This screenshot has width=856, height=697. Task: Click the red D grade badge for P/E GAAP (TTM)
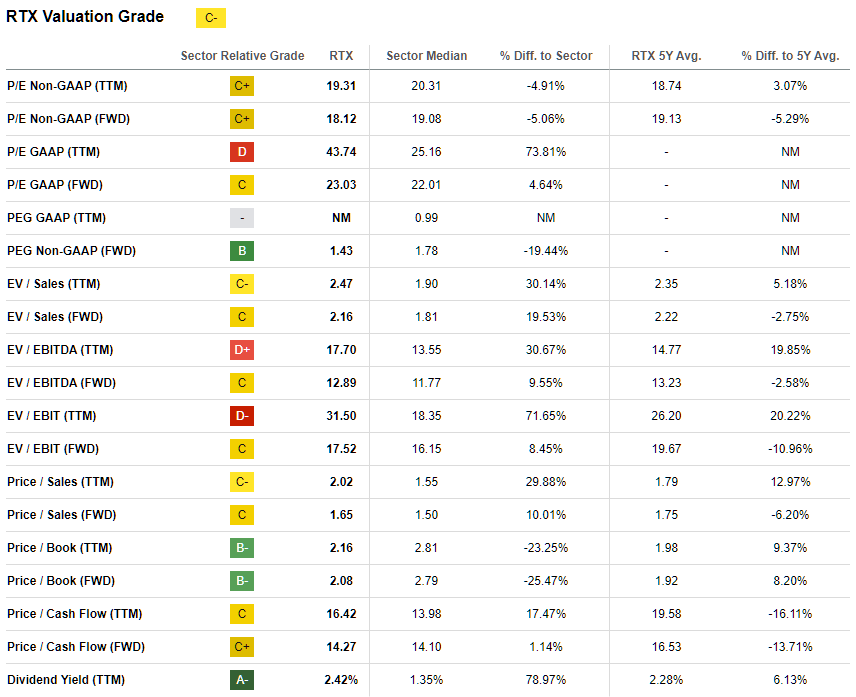click(242, 152)
